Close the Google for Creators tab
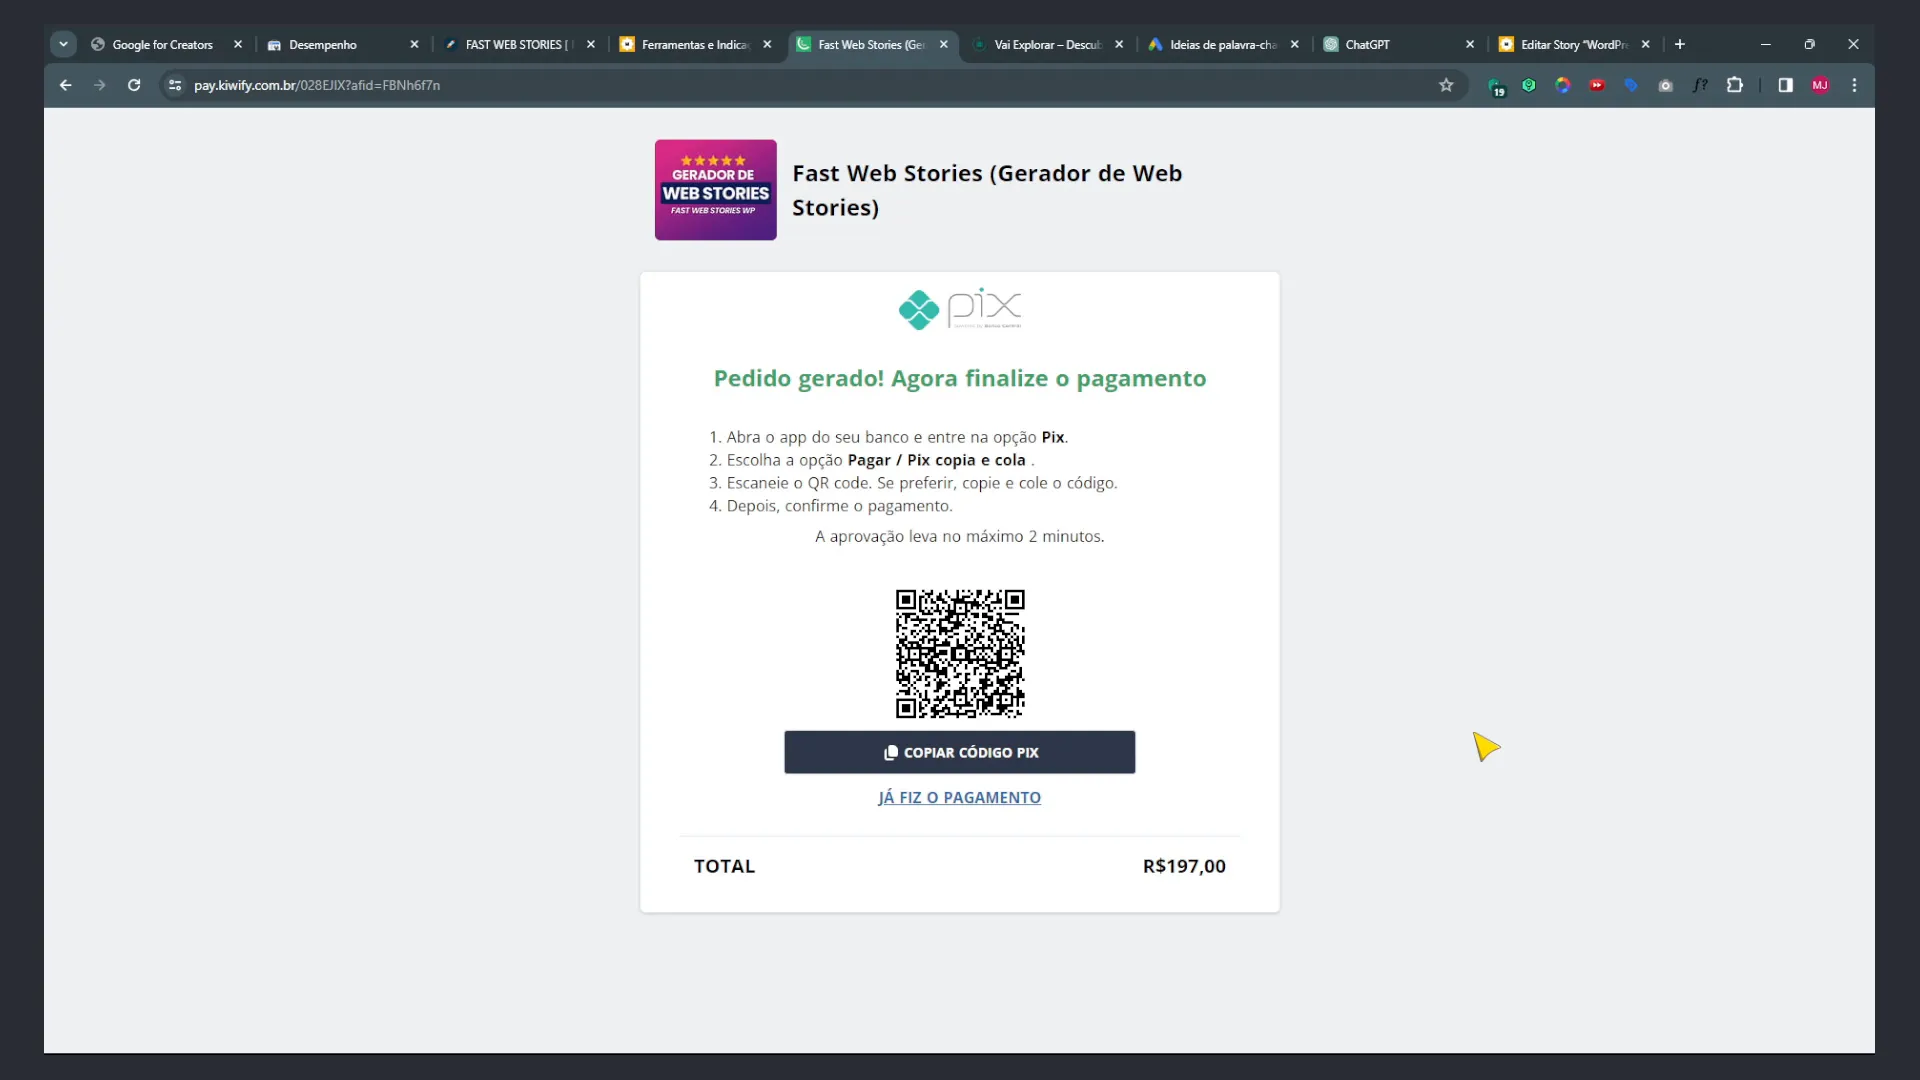Screen dimensions: 1920x1080 pyautogui.click(x=238, y=44)
